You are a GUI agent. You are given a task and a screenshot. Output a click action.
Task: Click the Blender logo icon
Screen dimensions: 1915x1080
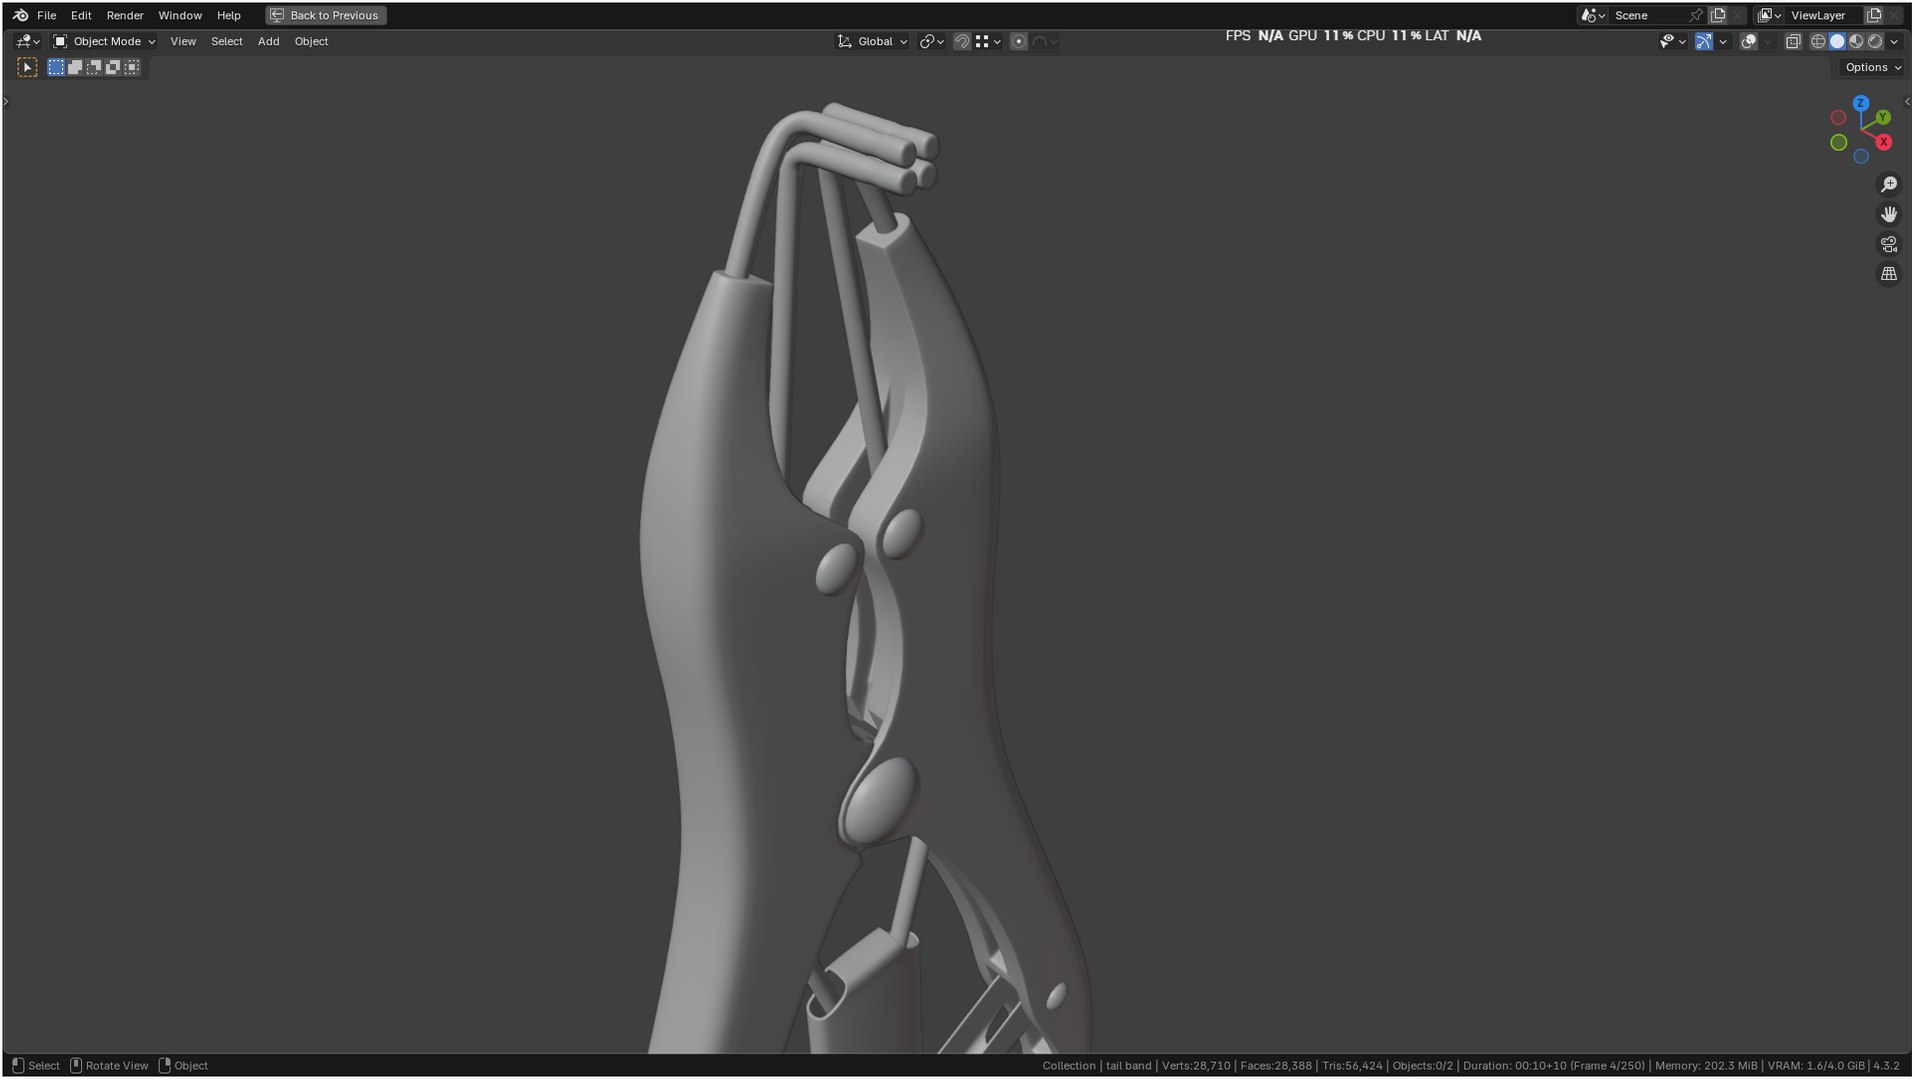[x=20, y=15]
